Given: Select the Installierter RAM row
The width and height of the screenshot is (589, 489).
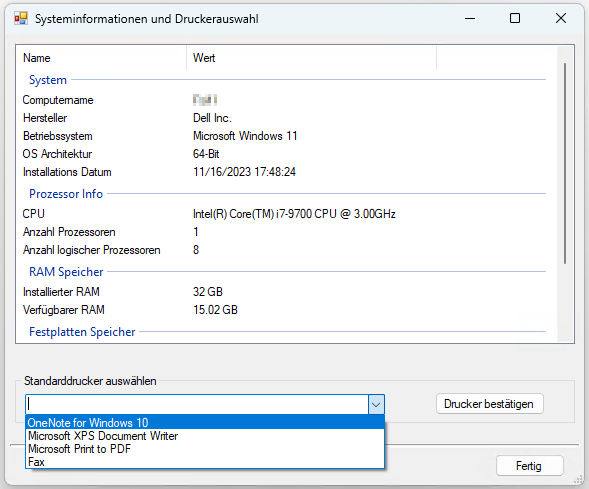Looking at the screenshot, I should click(x=287, y=292).
